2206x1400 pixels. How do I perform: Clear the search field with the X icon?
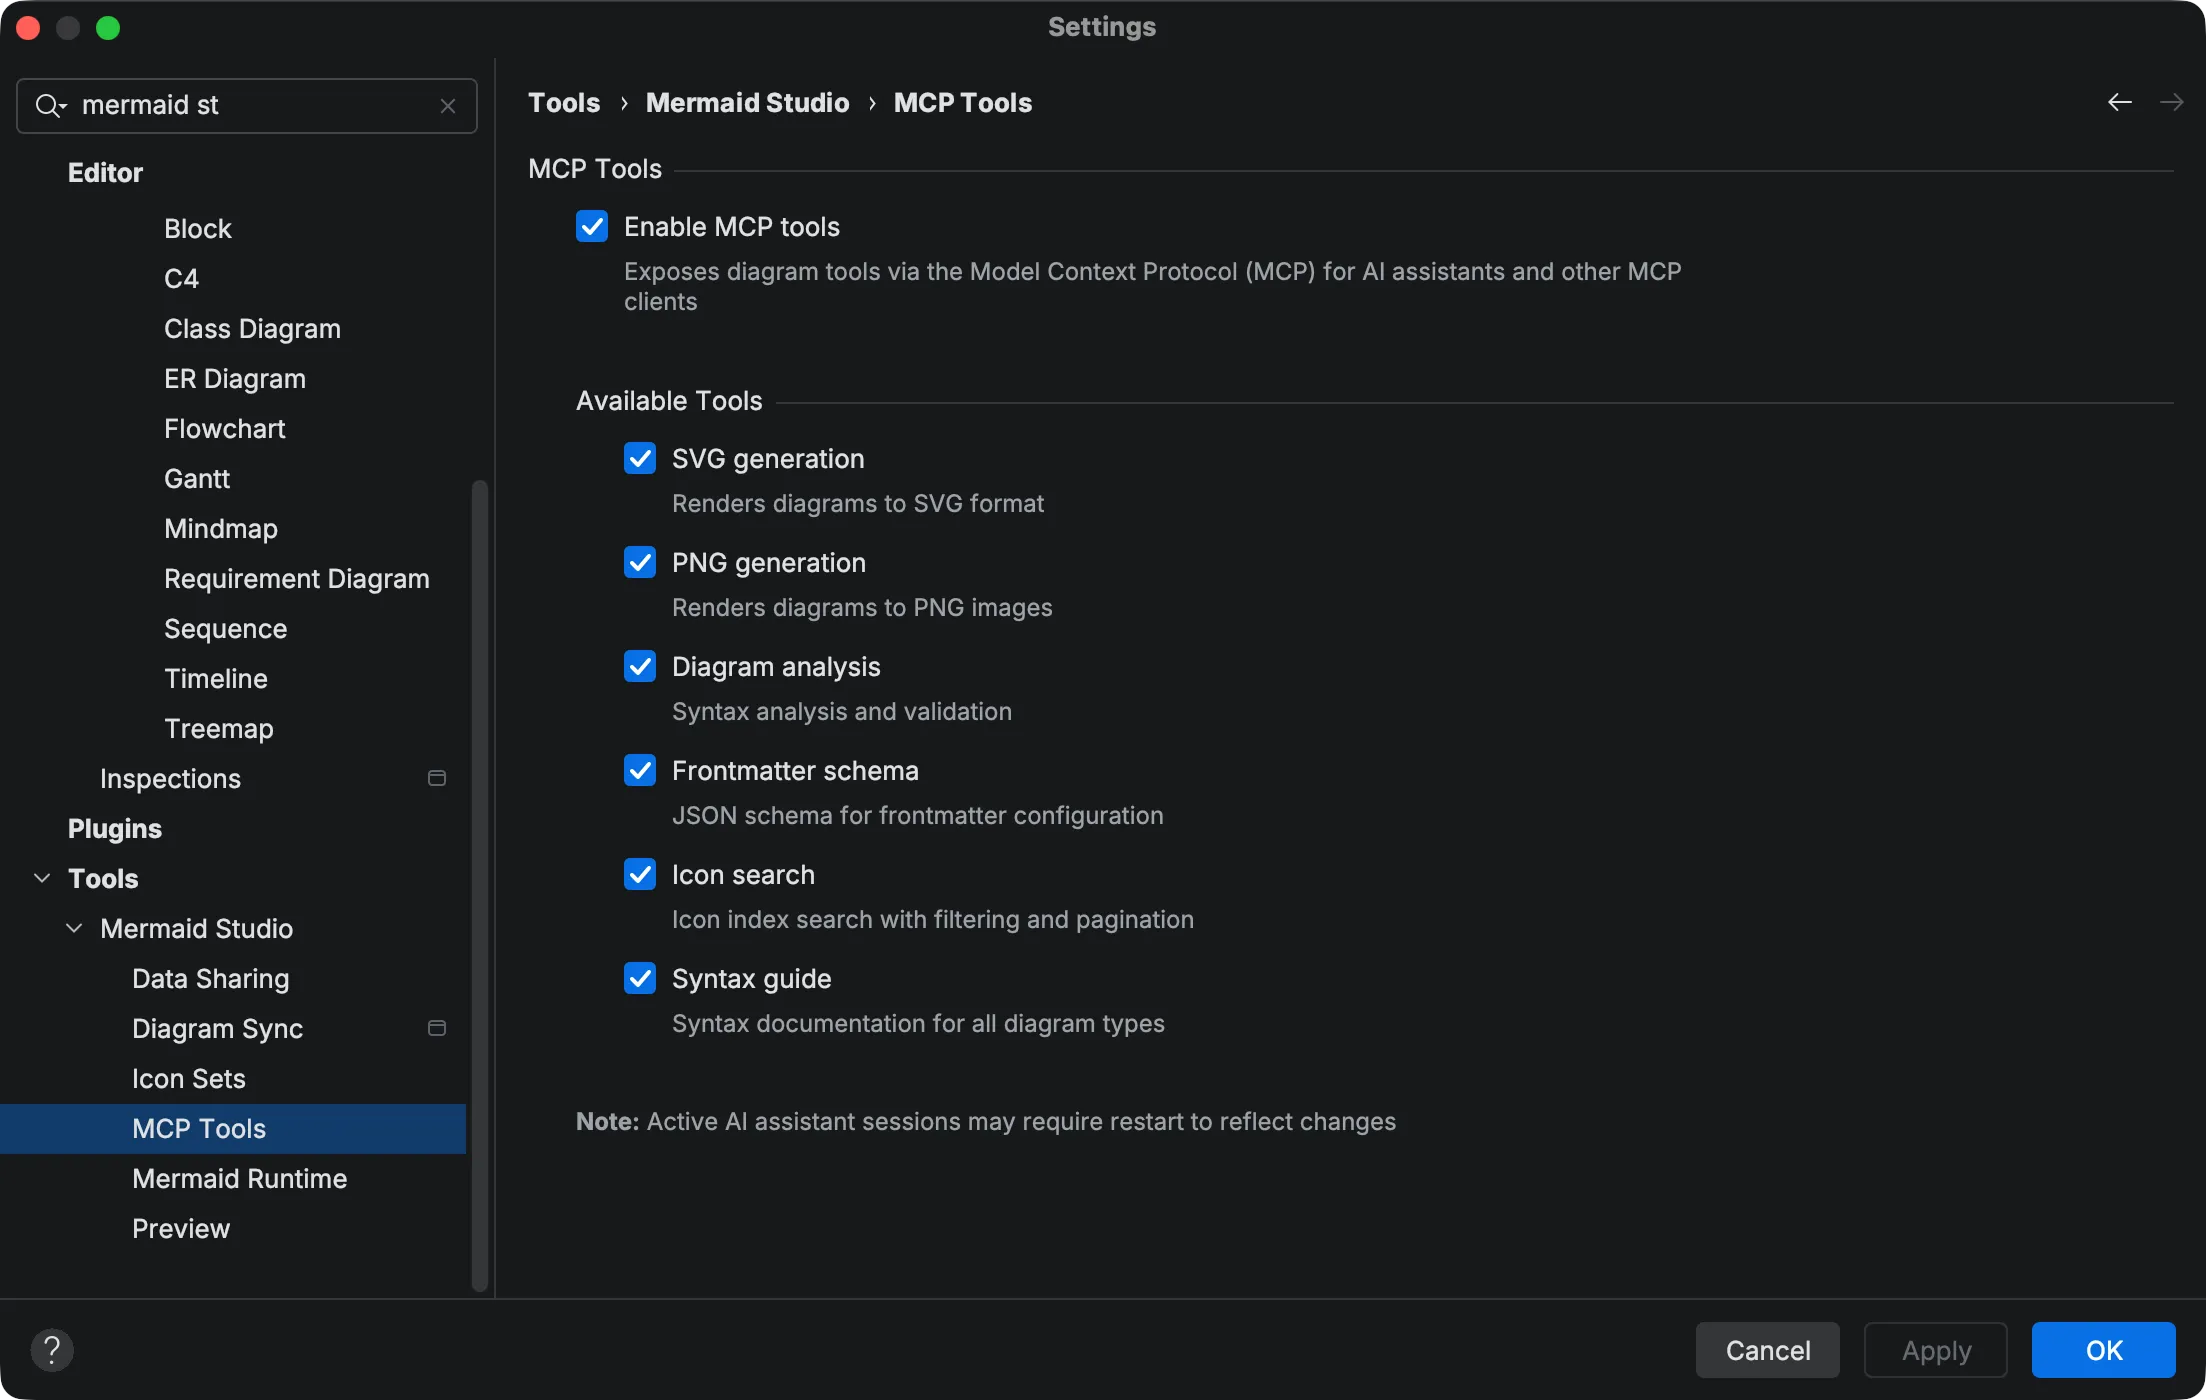pos(447,105)
